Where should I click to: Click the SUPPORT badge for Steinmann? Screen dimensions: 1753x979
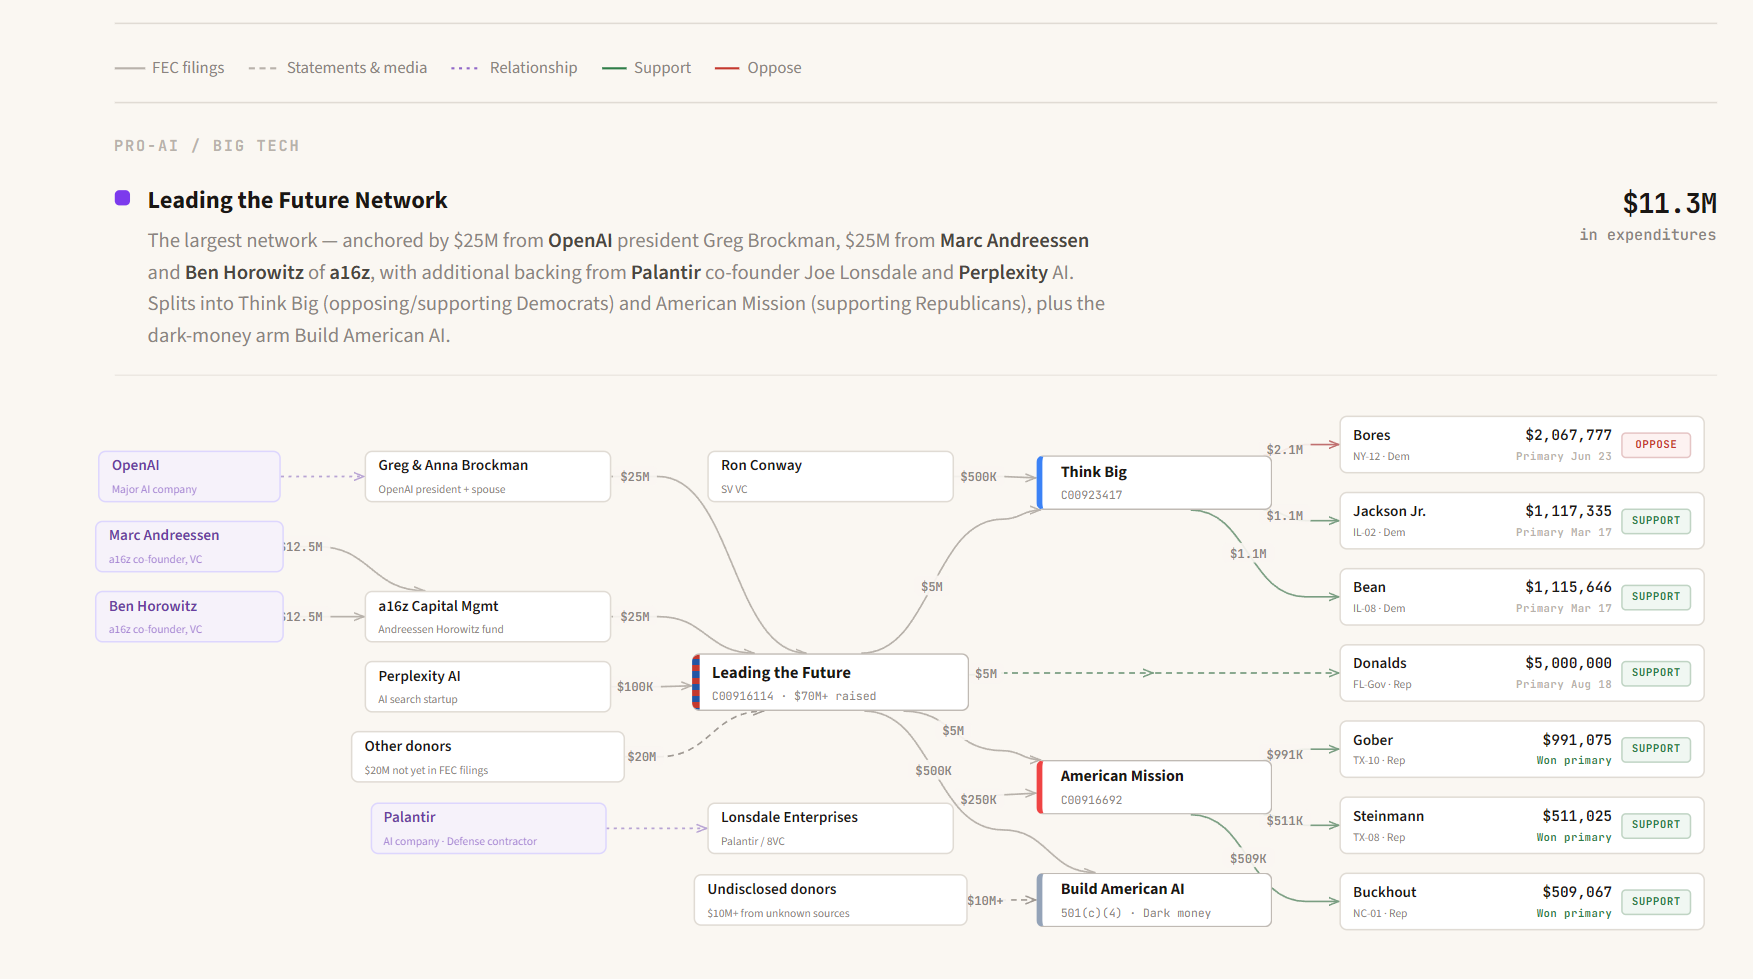coord(1656,825)
